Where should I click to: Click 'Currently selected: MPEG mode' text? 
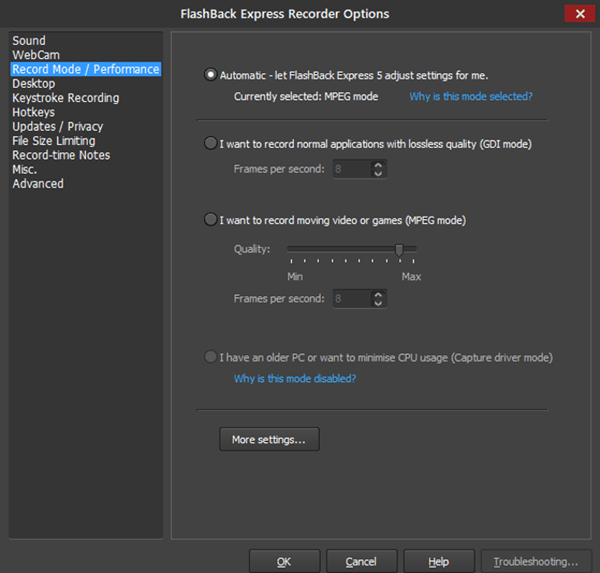click(x=306, y=96)
